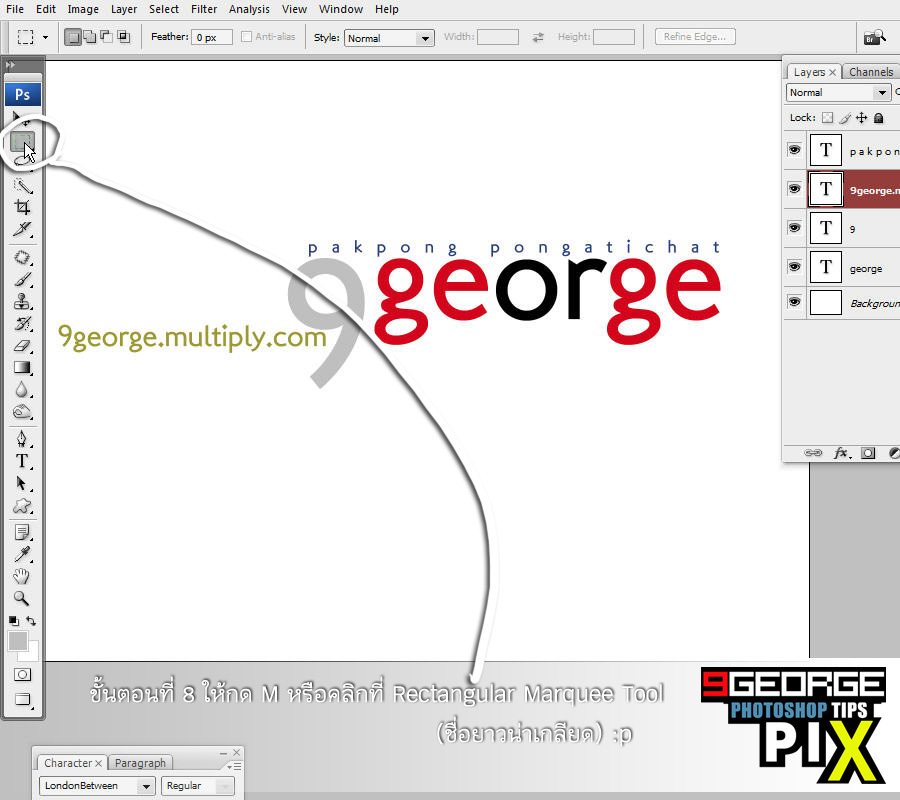Open the tool preset picker arrow
Viewport: 900px width, 800px height.
coord(45,38)
